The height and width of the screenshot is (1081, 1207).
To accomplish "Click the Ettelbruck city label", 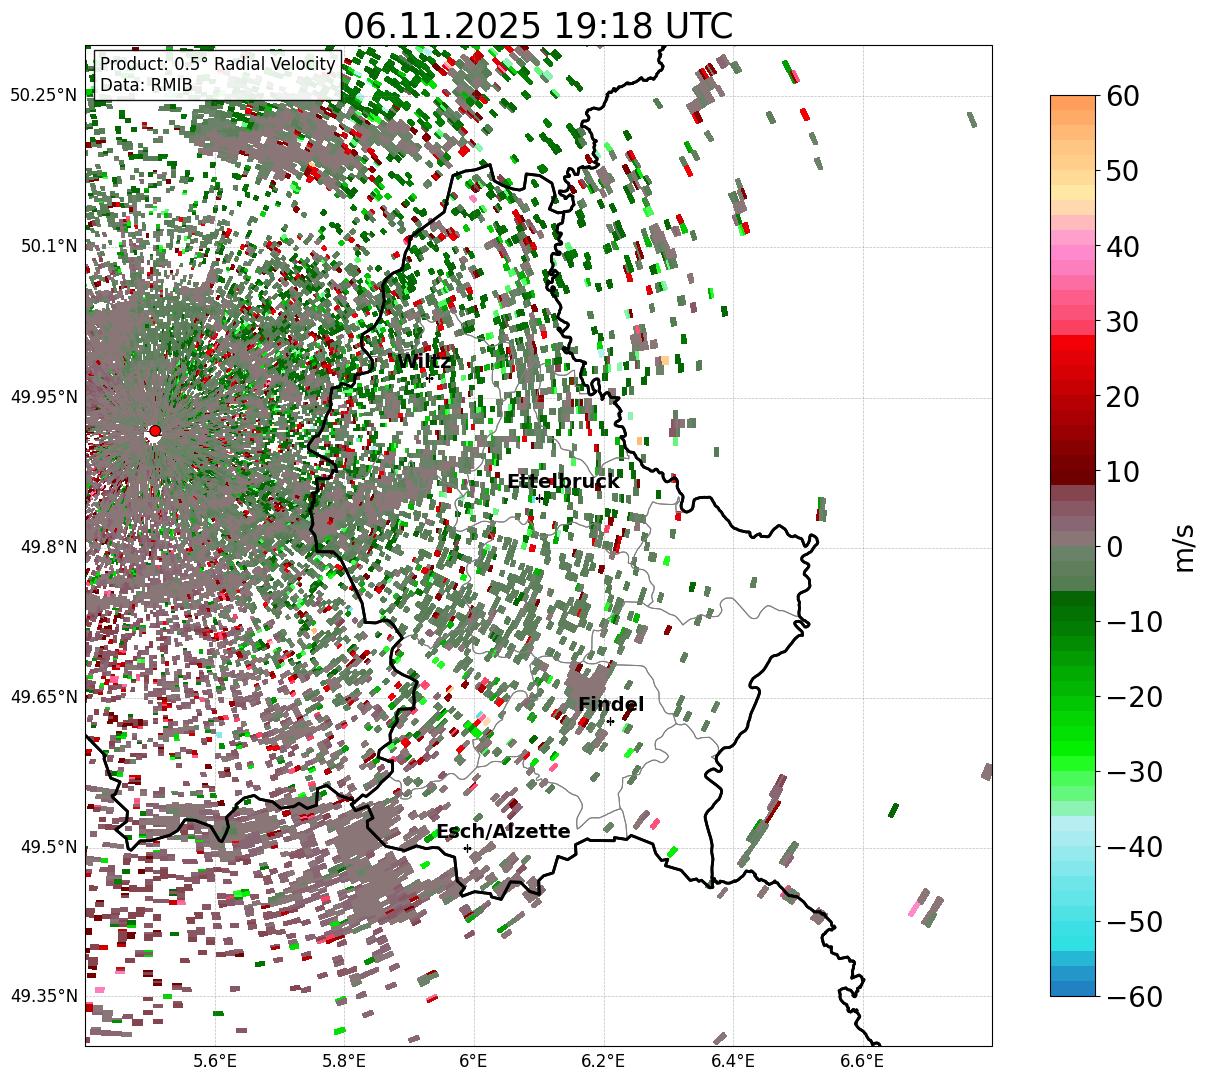I will coord(563,482).
